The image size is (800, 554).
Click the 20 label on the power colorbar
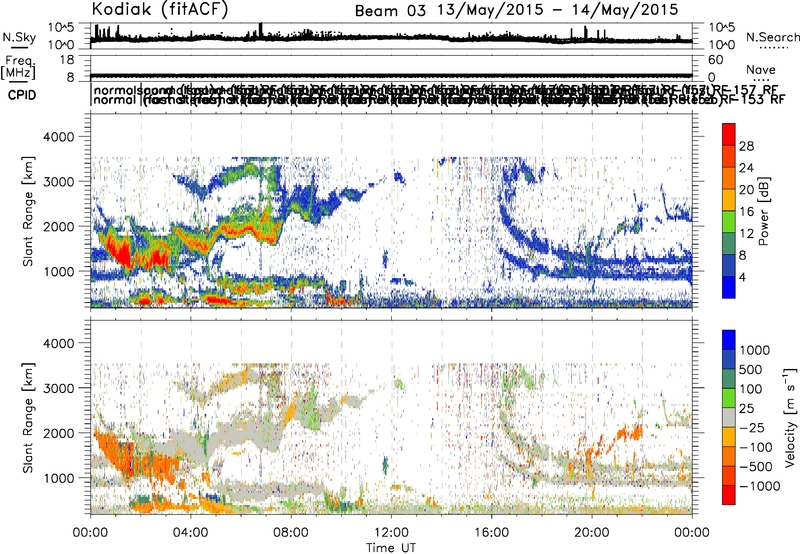point(746,190)
